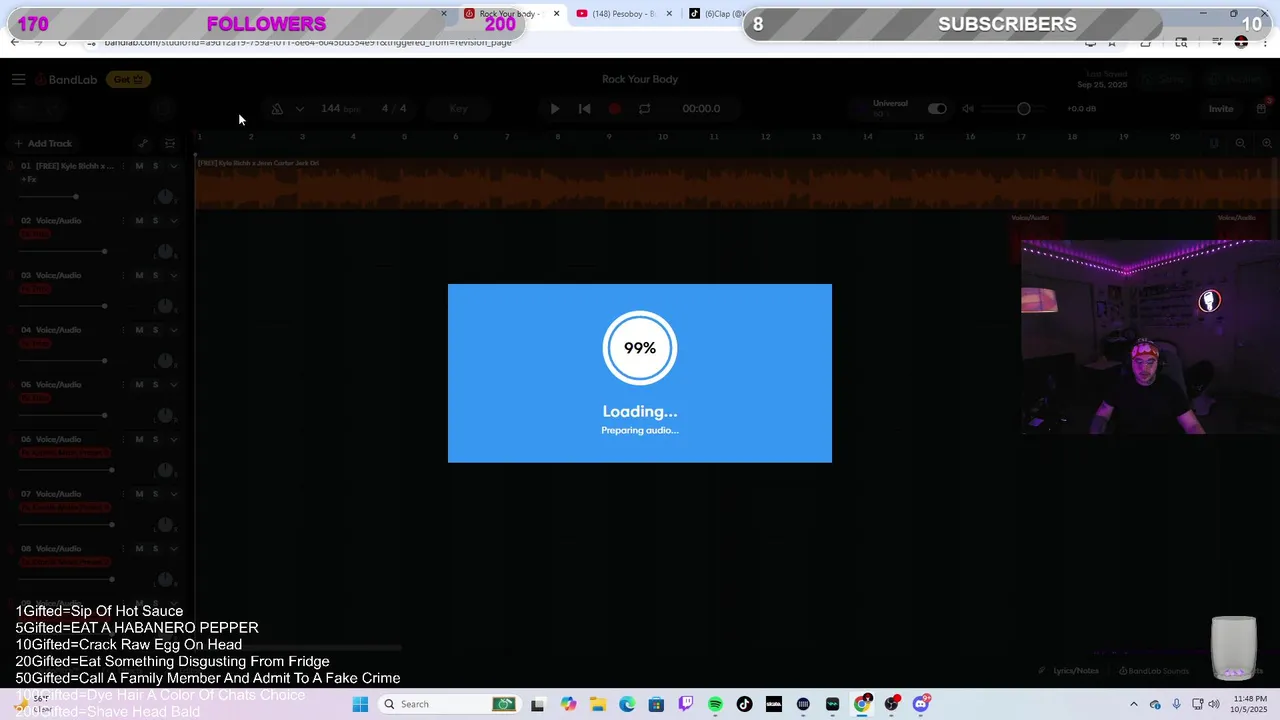Mute track 02 Voice/Audio

(x=139, y=220)
